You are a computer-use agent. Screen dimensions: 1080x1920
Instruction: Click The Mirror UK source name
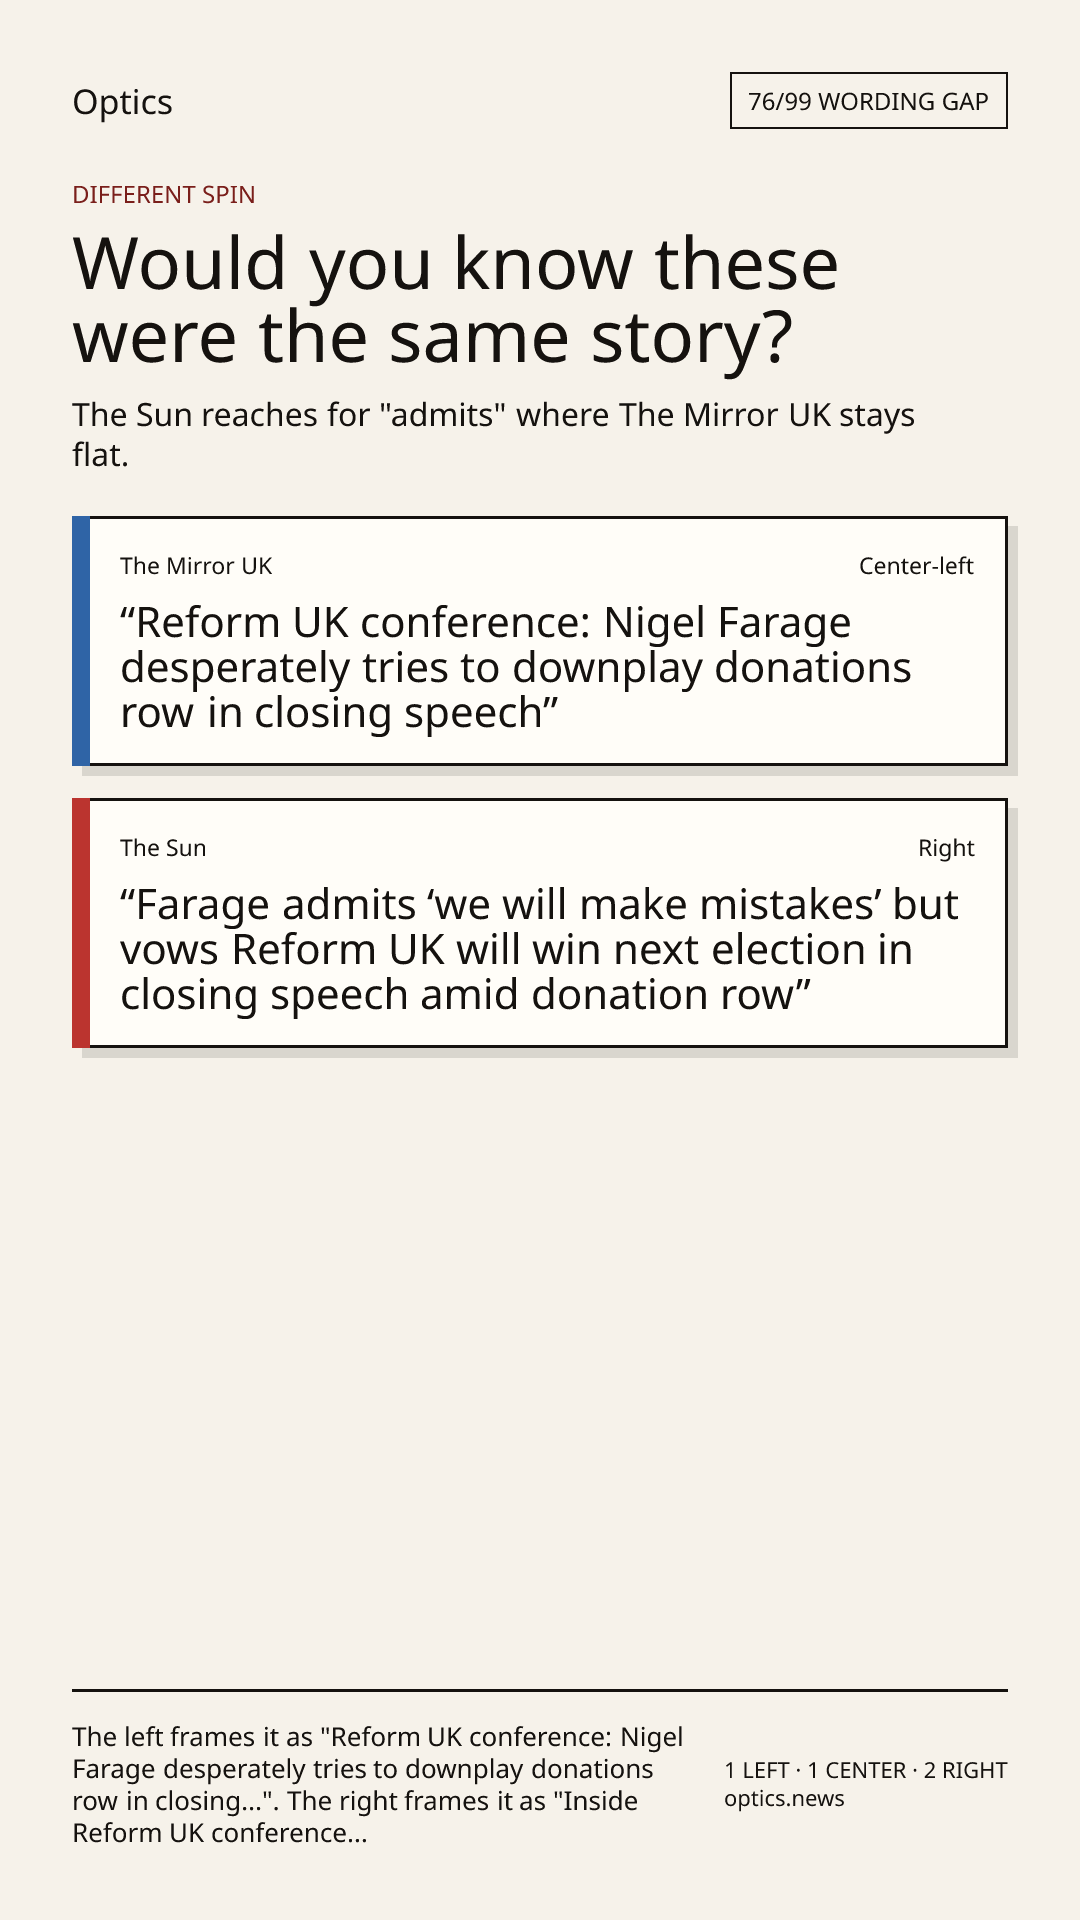[x=196, y=566]
